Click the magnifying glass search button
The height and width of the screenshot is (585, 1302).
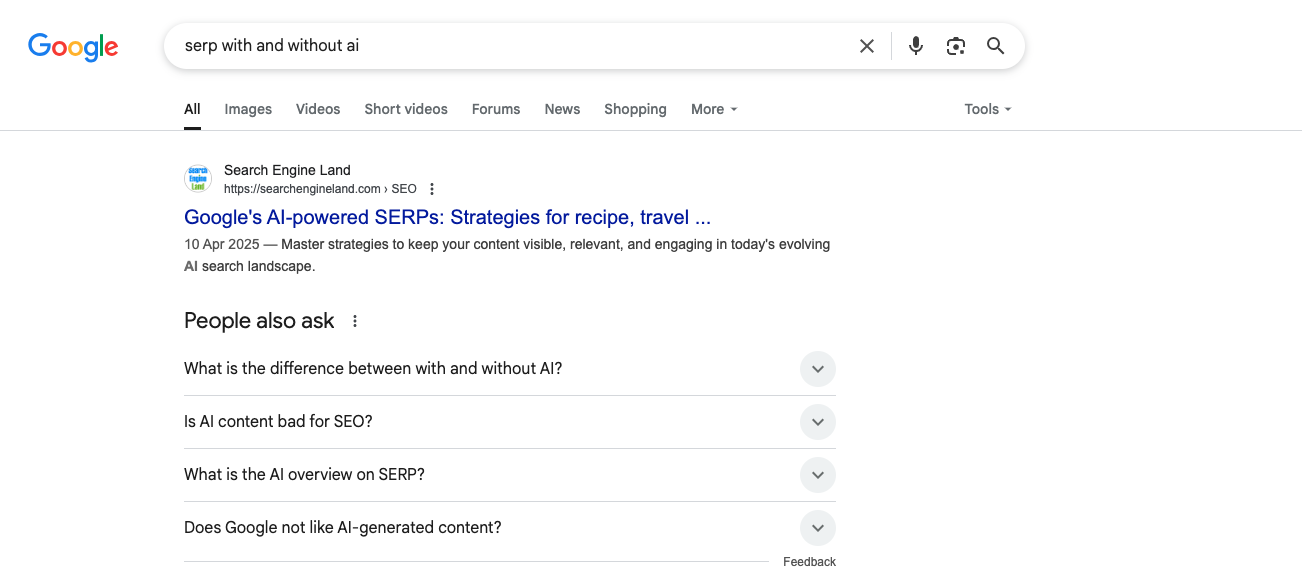tap(996, 46)
